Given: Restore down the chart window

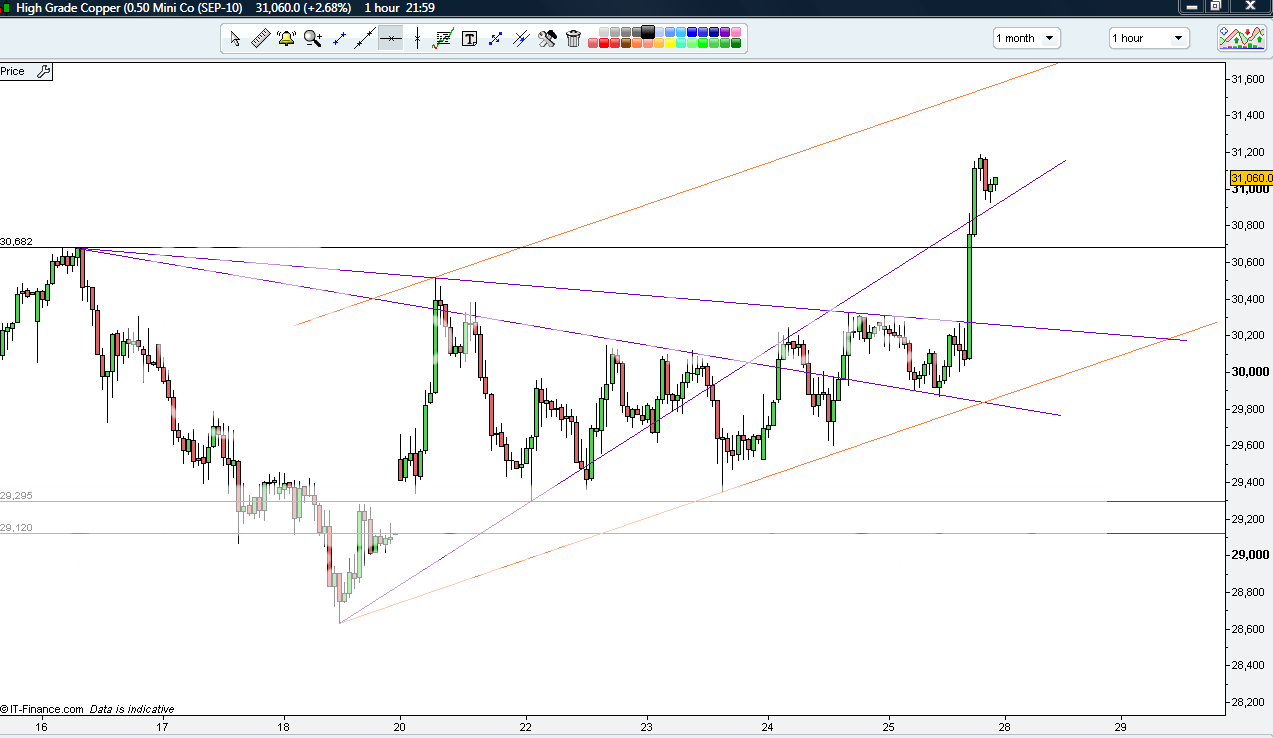Looking at the screenshot, I should pyautogui.click(x=1217, y=6).
